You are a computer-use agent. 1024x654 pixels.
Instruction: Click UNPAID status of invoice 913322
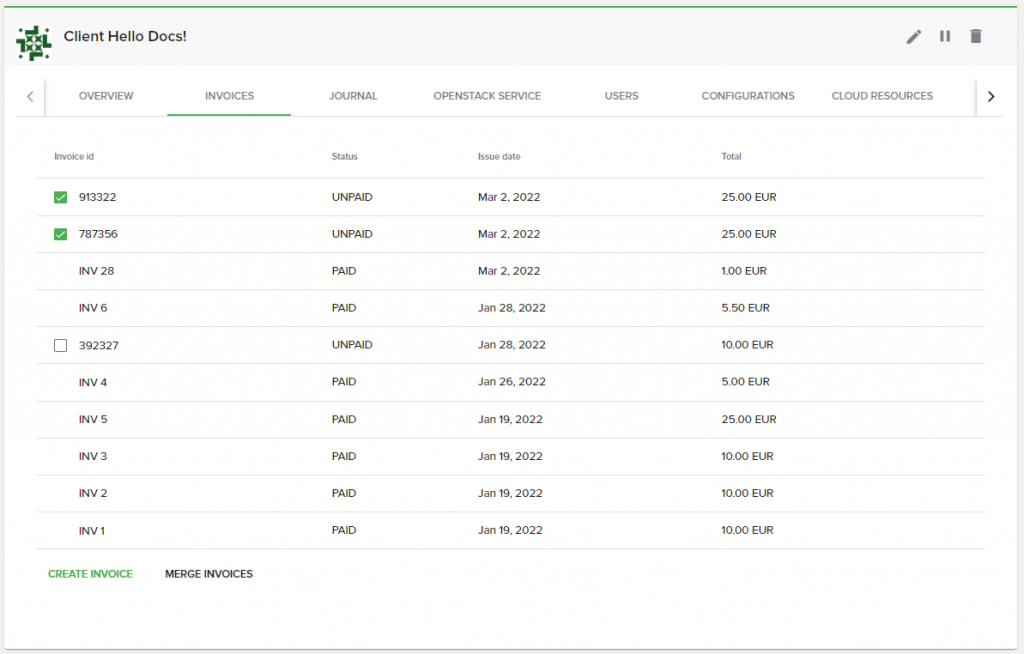(352, 197)
